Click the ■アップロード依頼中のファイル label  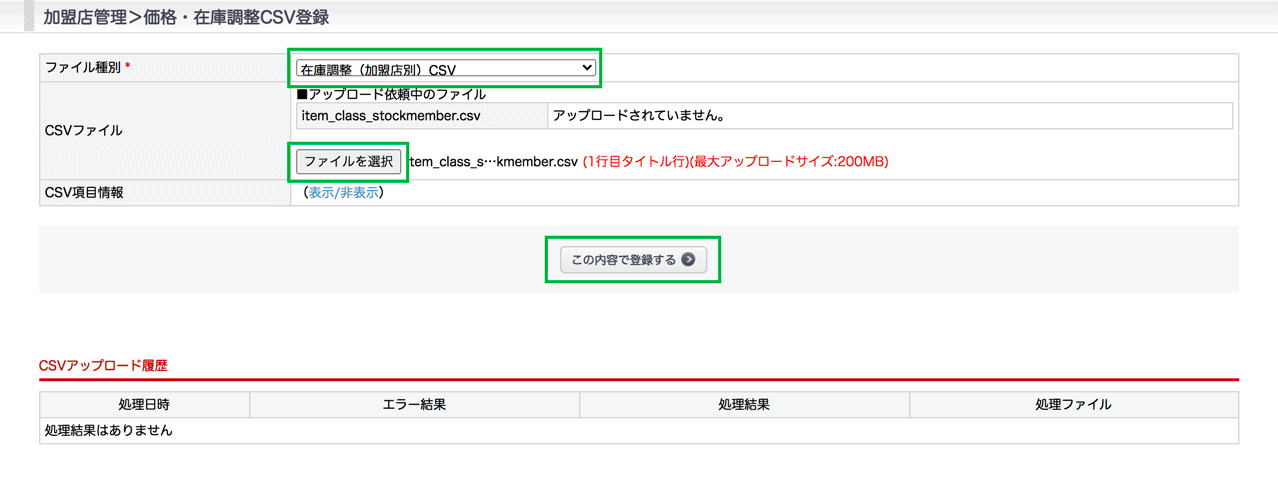(391, 94)
